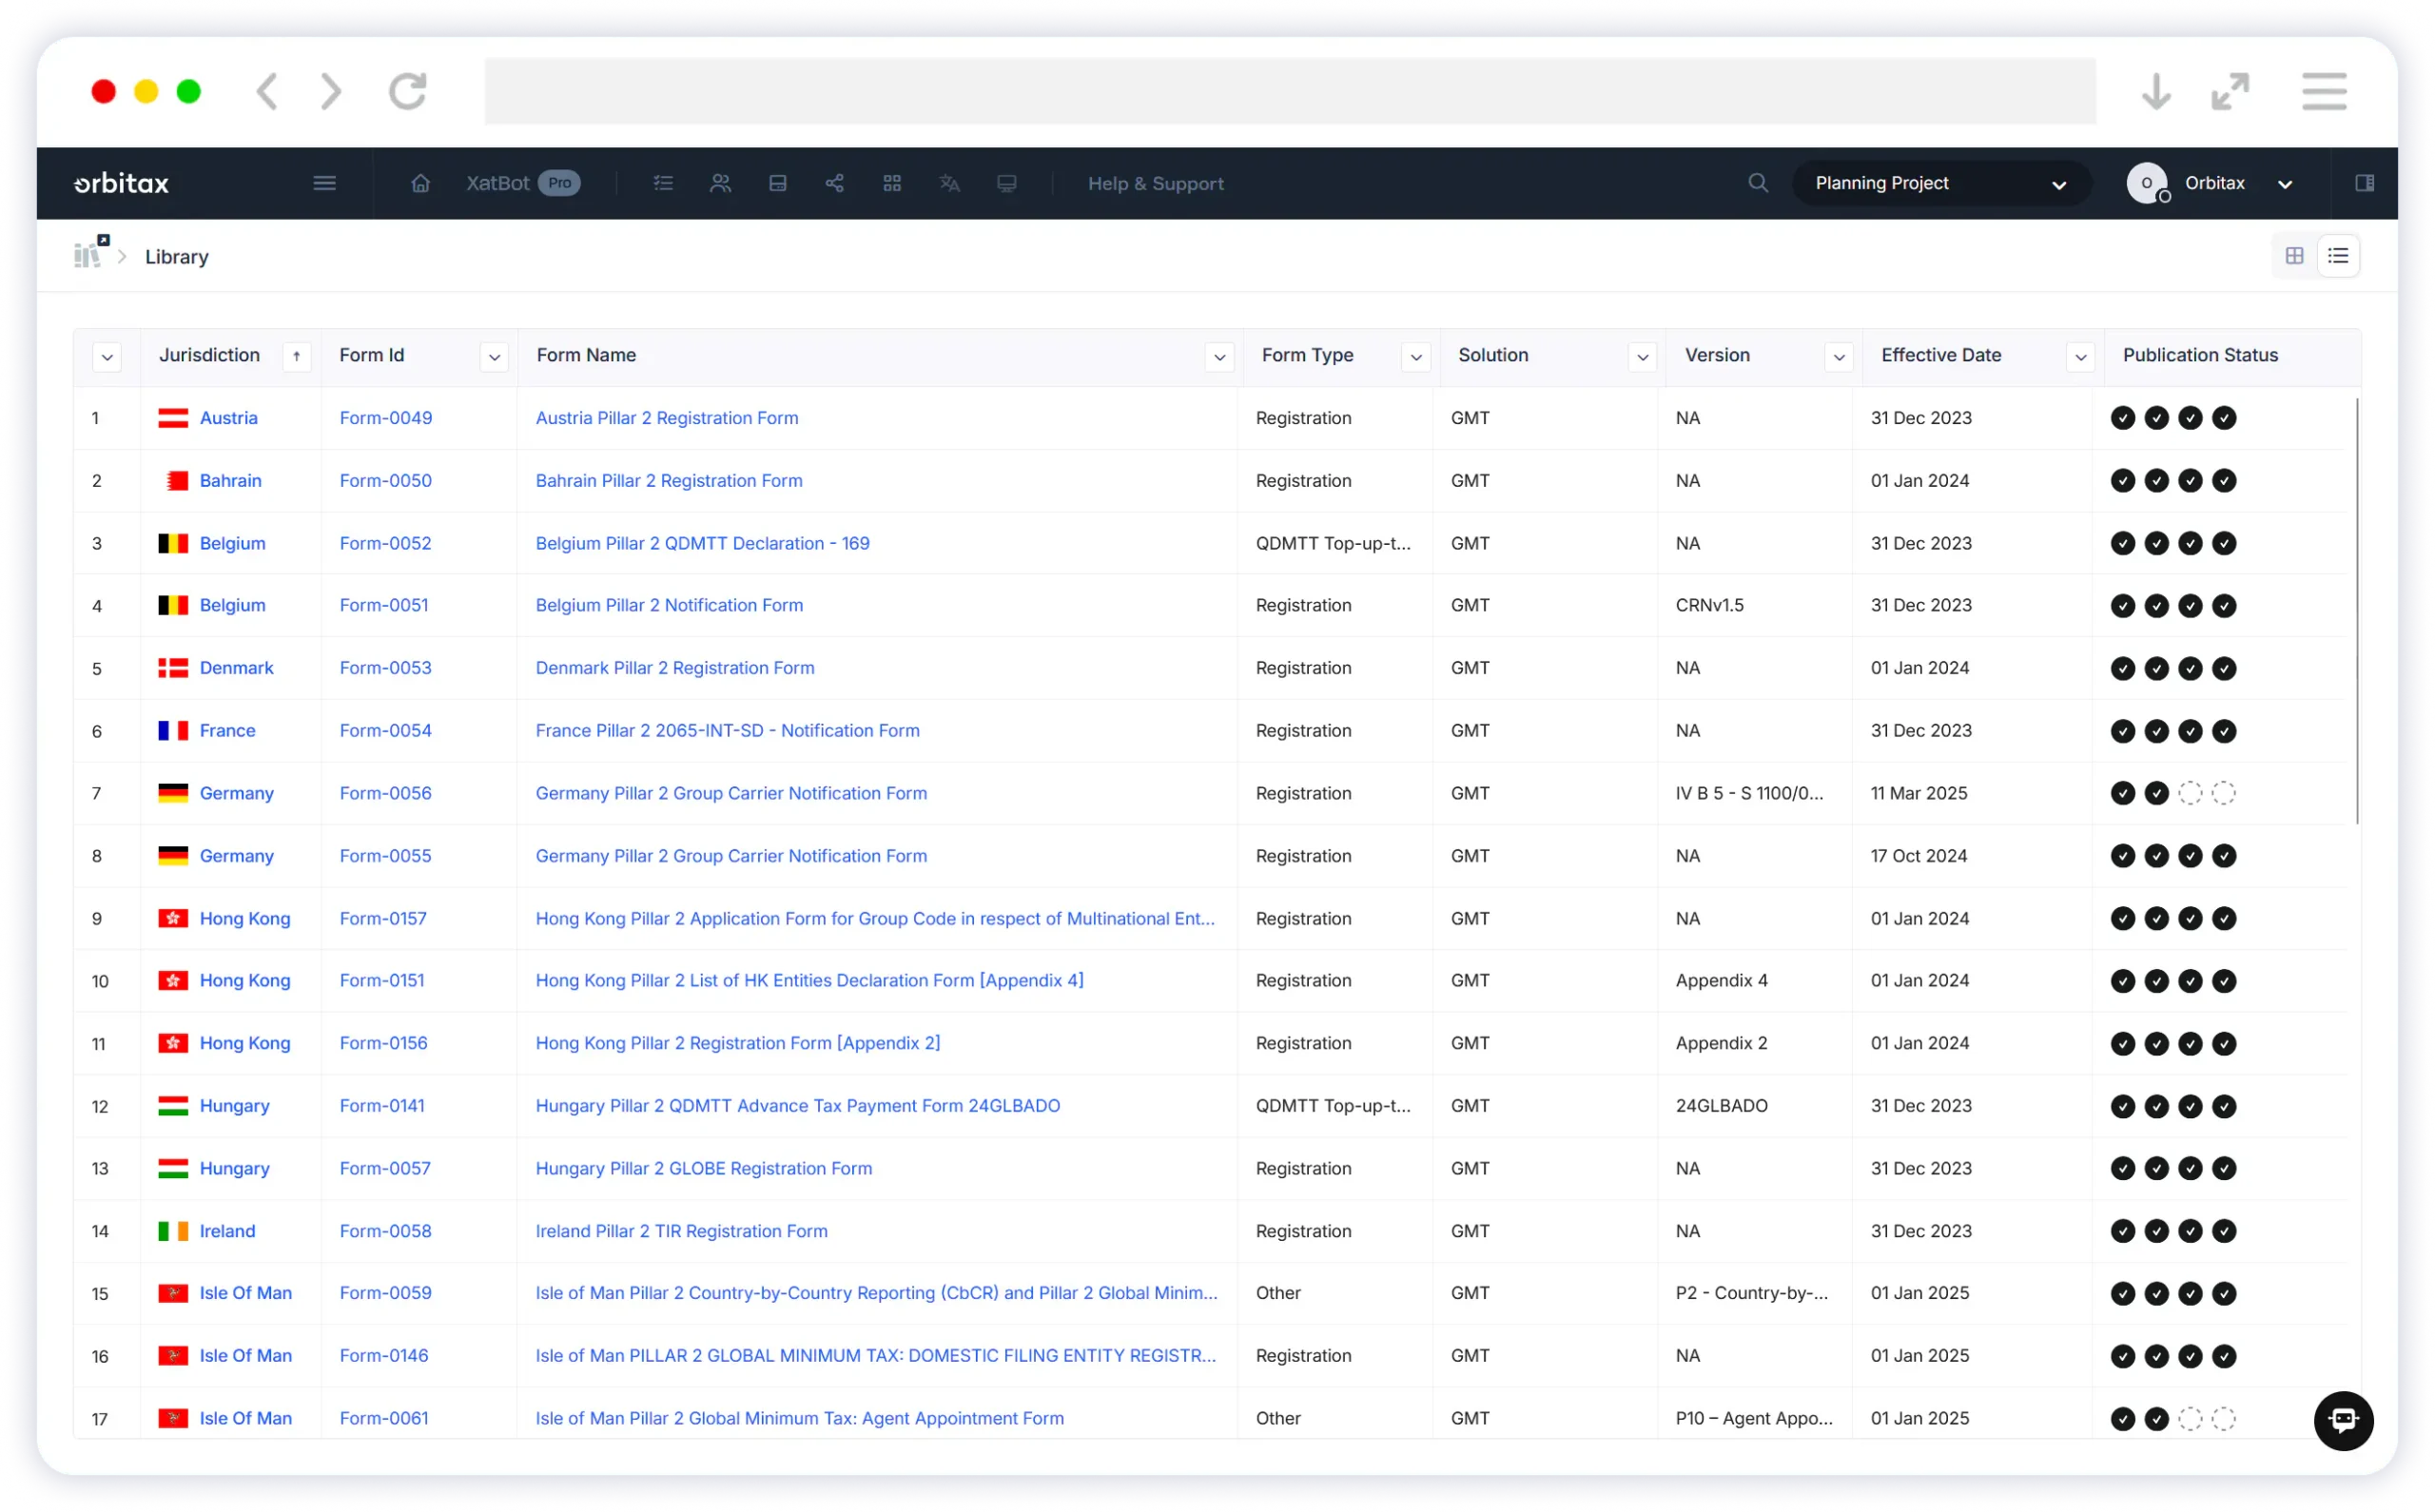
Task: Click the Austria flag icon
Action: (173, 418)
